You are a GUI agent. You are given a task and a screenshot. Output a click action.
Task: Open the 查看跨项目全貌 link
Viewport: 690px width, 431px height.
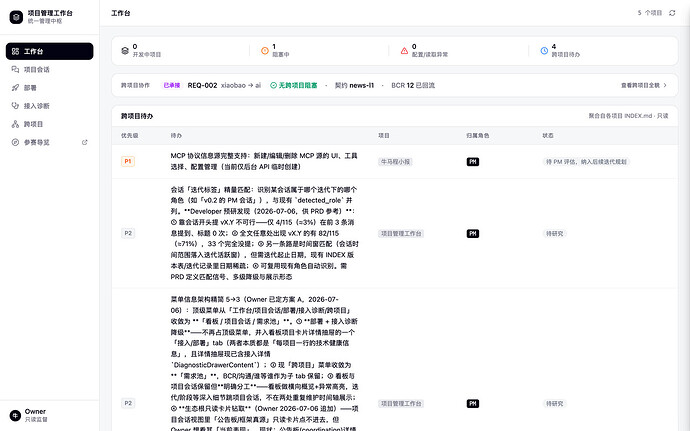[x=644, y=85]
